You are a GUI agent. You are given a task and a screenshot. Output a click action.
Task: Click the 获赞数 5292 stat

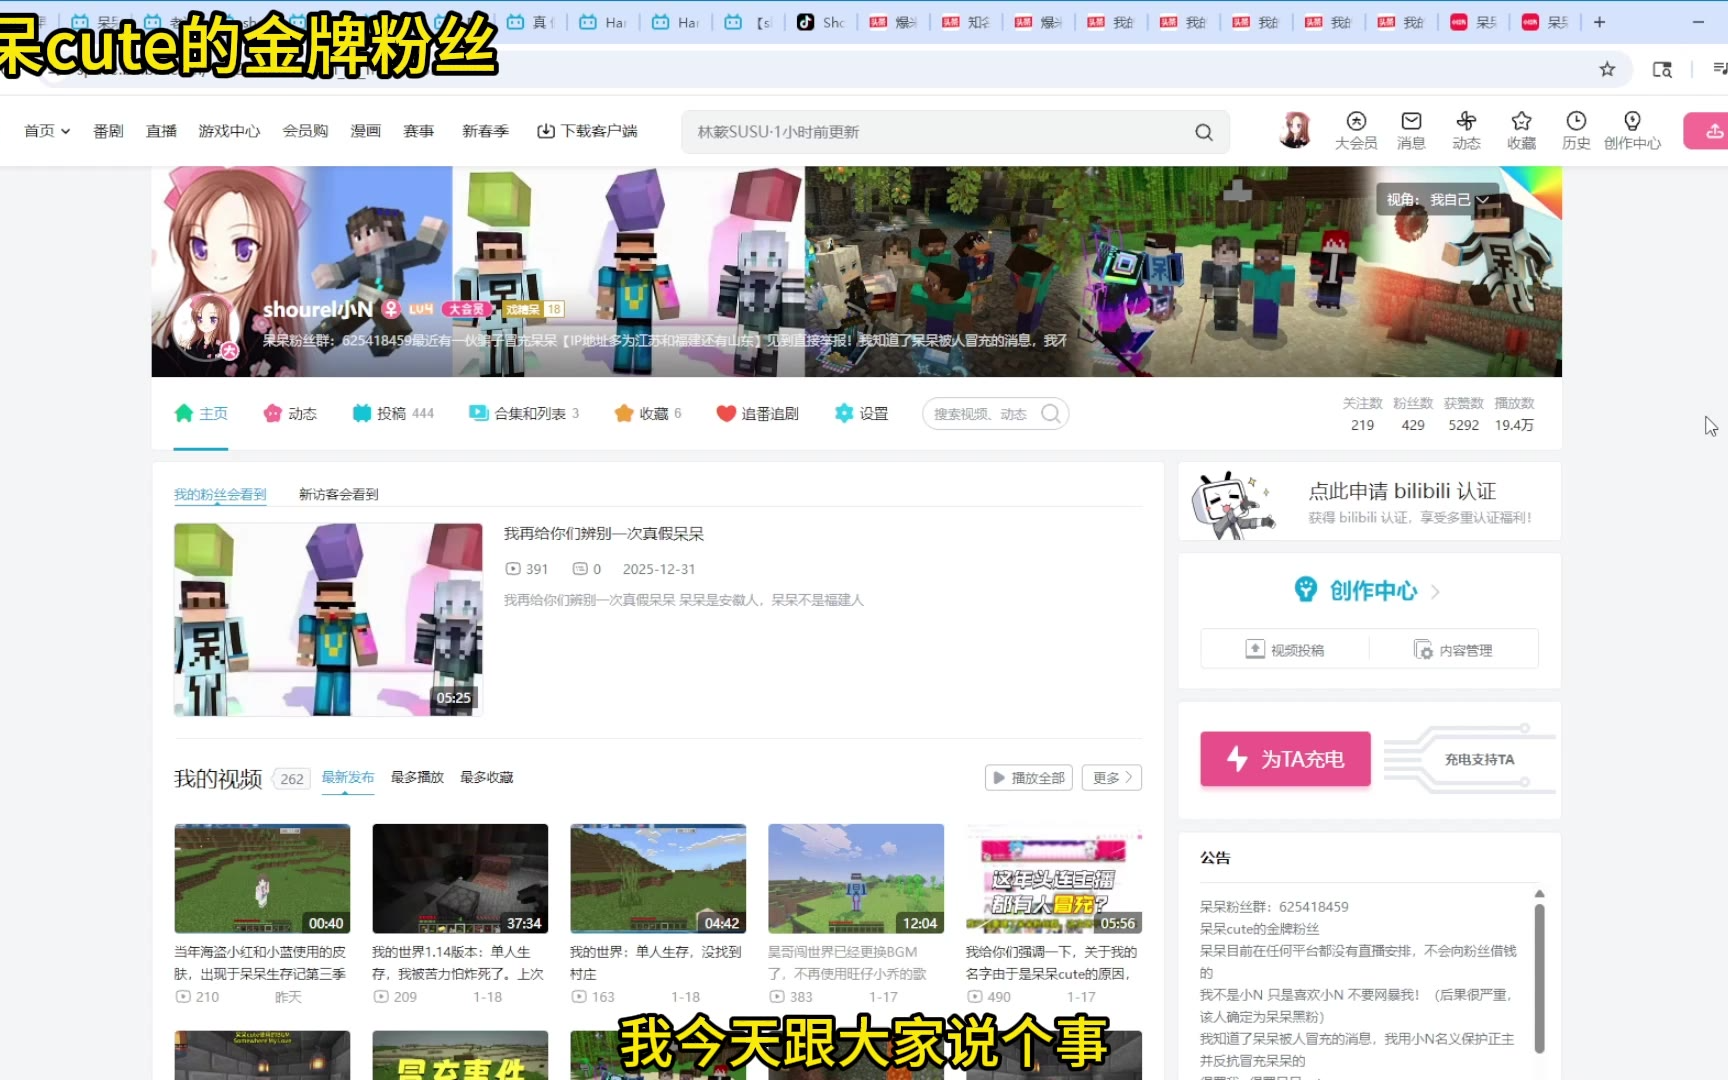tap(1464, 414)
